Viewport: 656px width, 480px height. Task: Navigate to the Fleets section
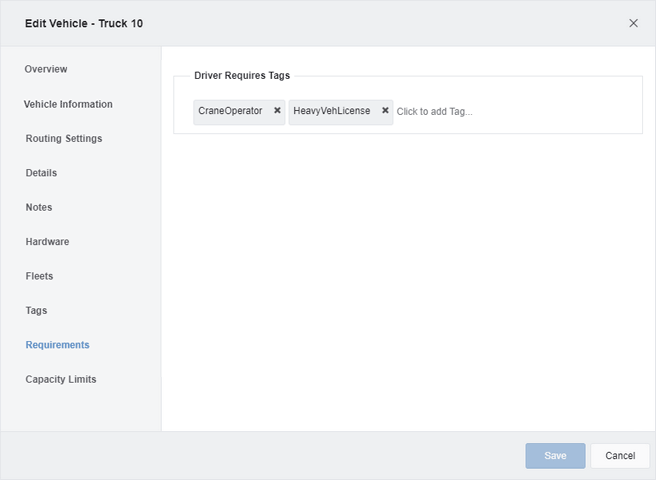point(40,276)
